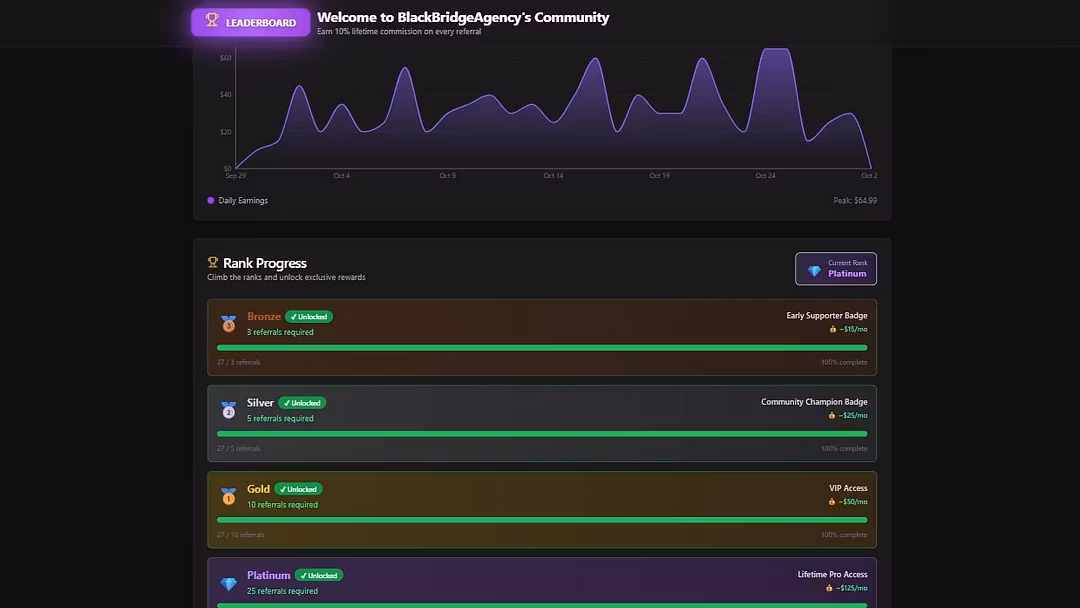Viewport: 1080px width, 608px height.
Task: Click the diamond icon in Current Rank badge
Action: coord(814,270)
